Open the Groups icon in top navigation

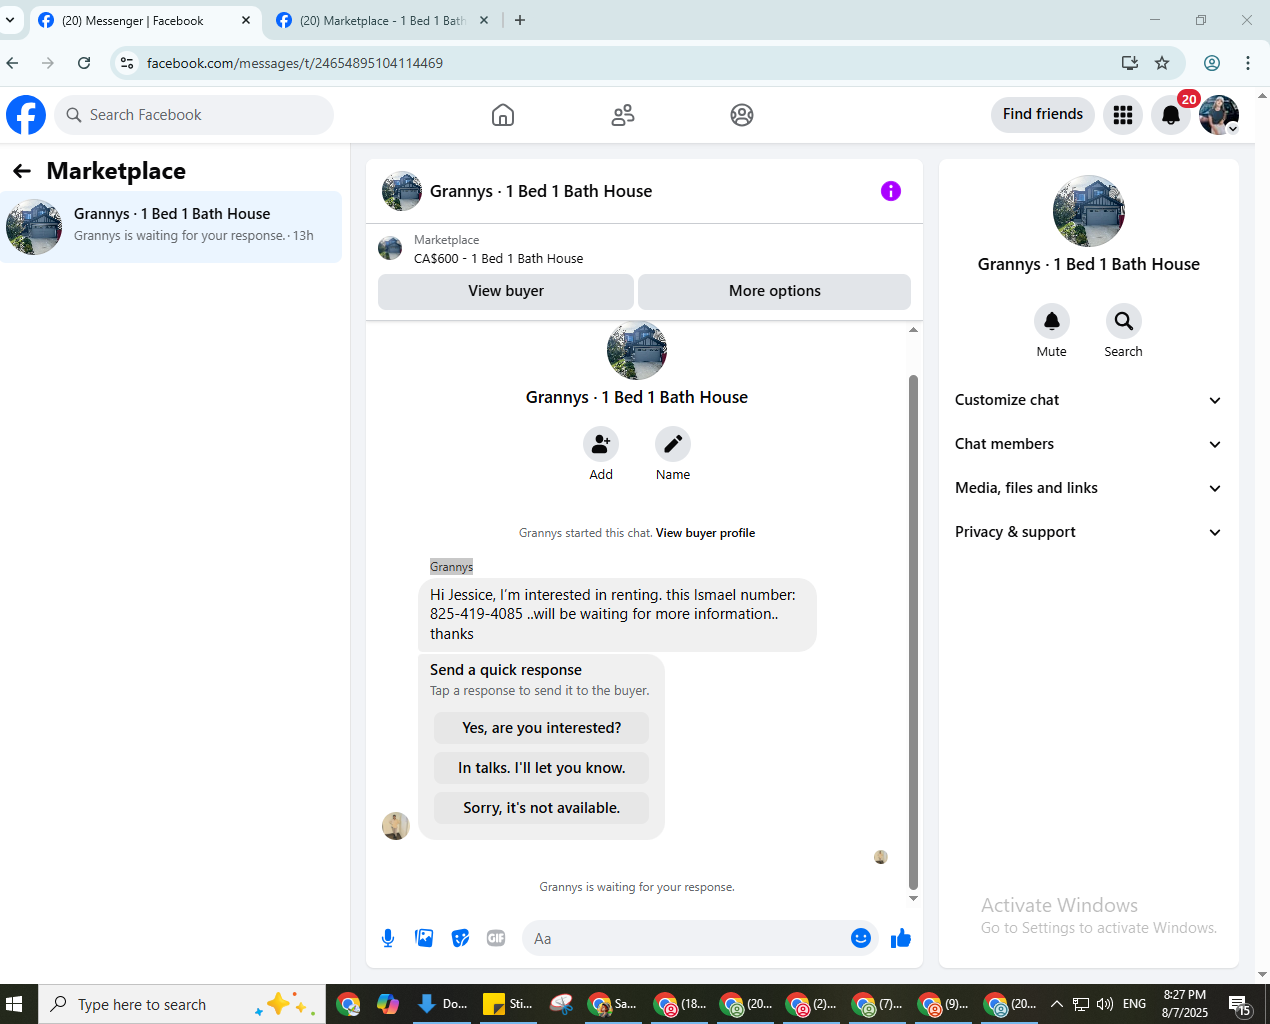[x=742, y=115]
